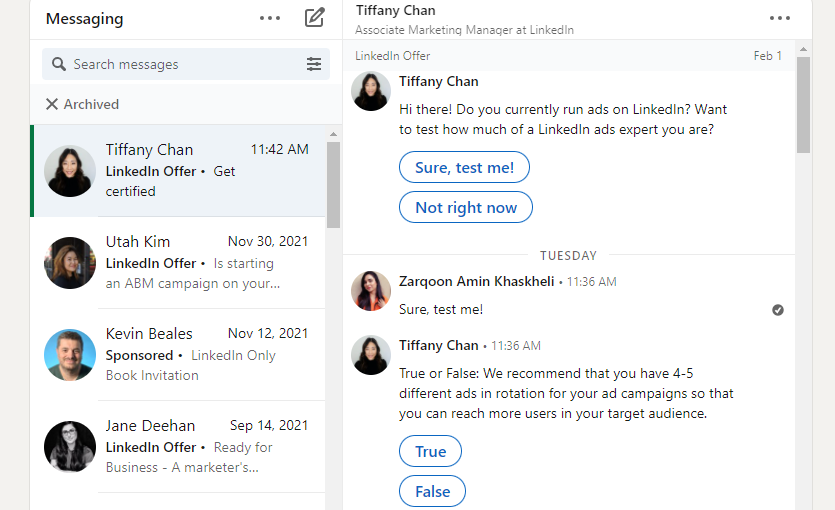Click Zarqoon Amin Khaskheli's profile photo
The height and width of the screenshot is (510, 835).
coord(371,291)
